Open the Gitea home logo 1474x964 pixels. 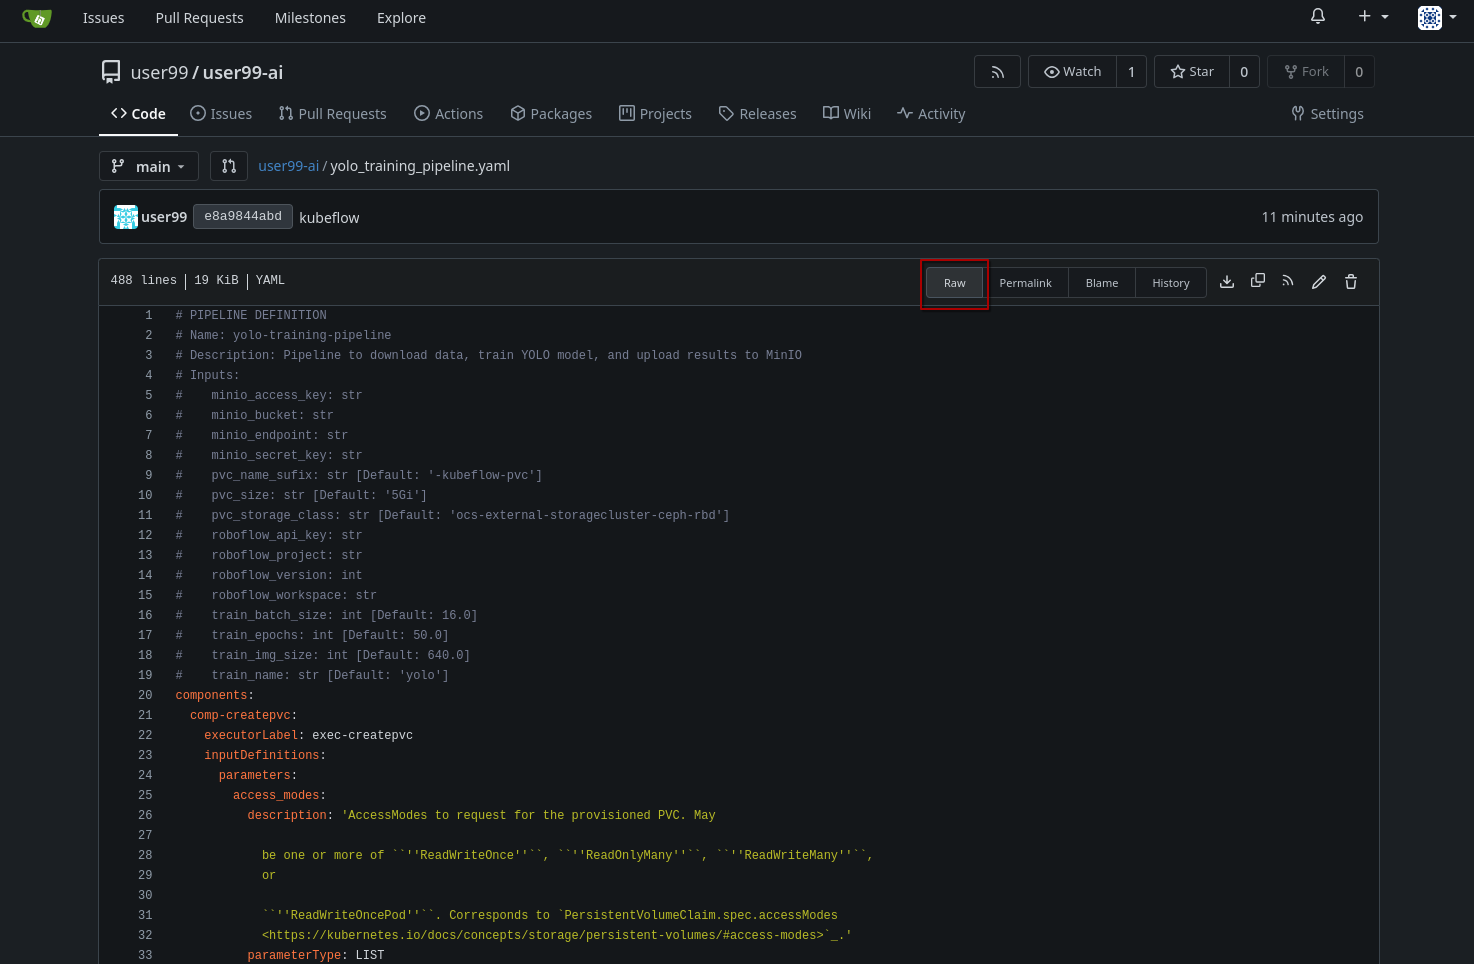pos(37,18)
